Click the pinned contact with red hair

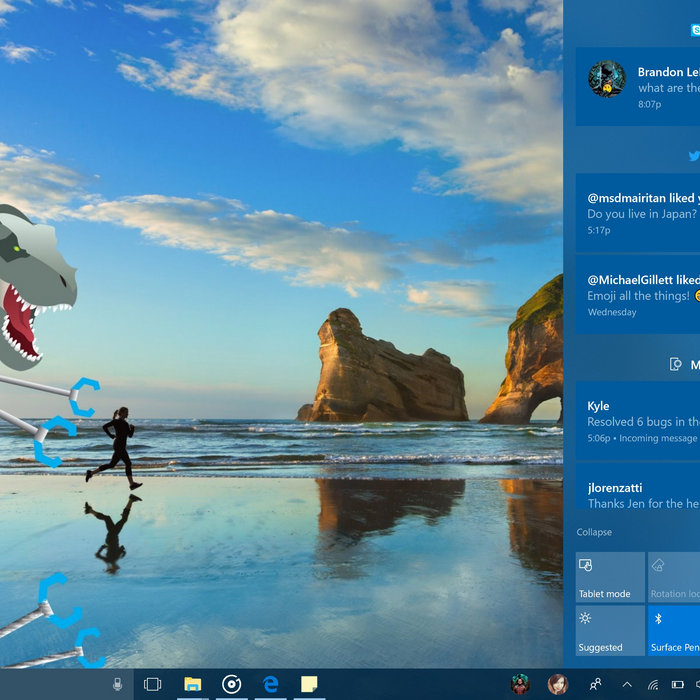[x=557, y=685]
